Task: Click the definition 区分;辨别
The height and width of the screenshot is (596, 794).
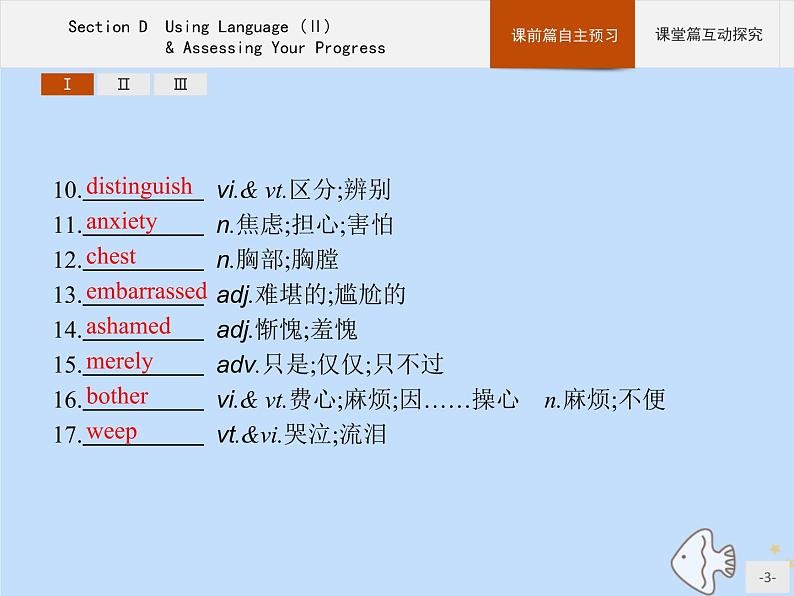Action: tap(340, 190)
